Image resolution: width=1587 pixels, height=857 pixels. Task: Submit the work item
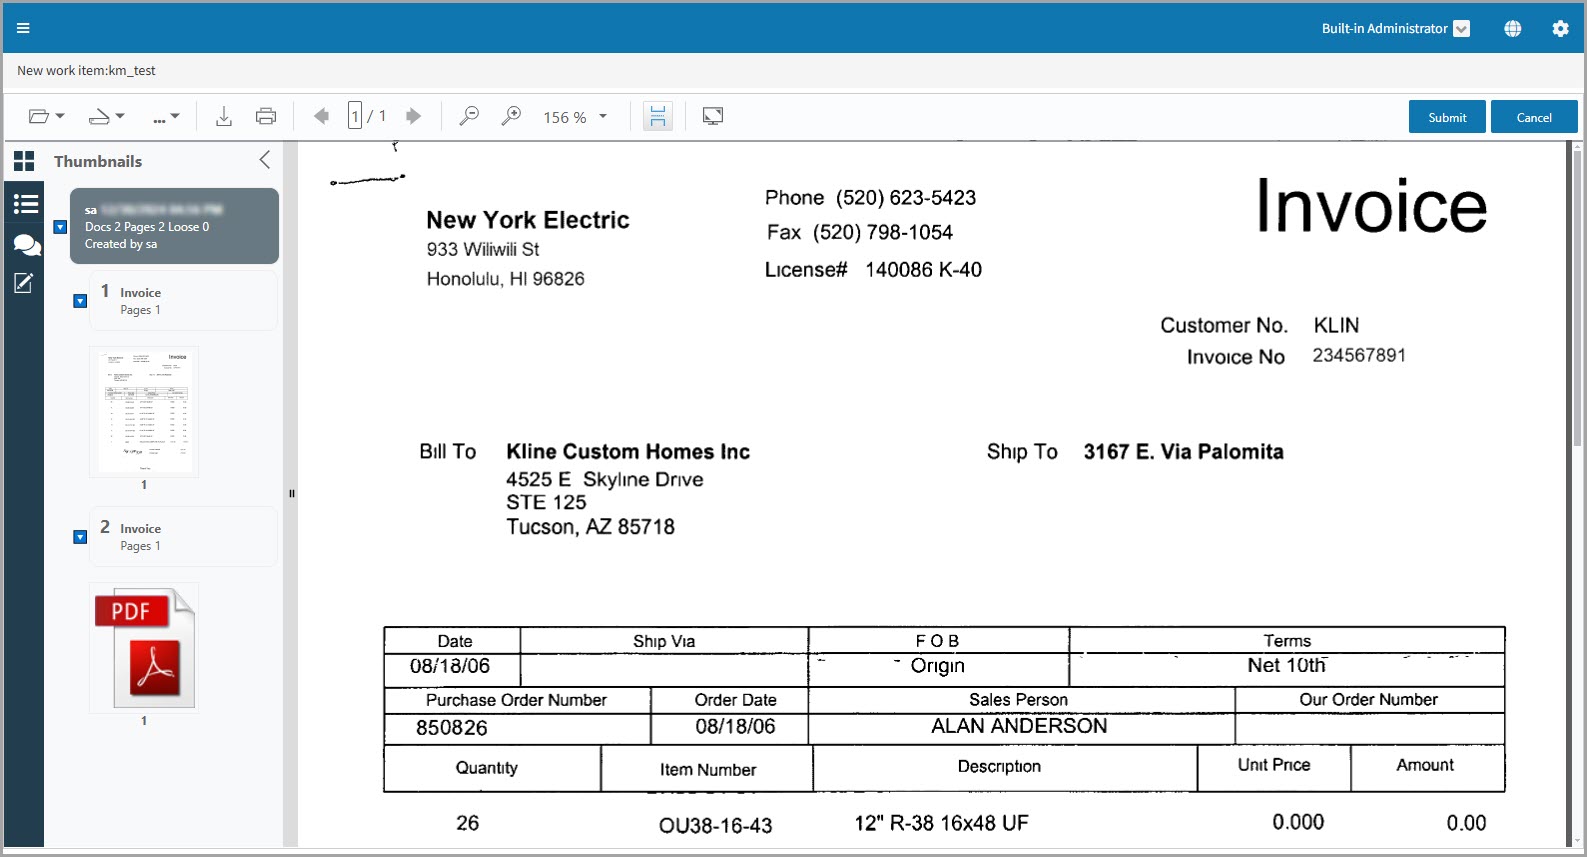1447,117
